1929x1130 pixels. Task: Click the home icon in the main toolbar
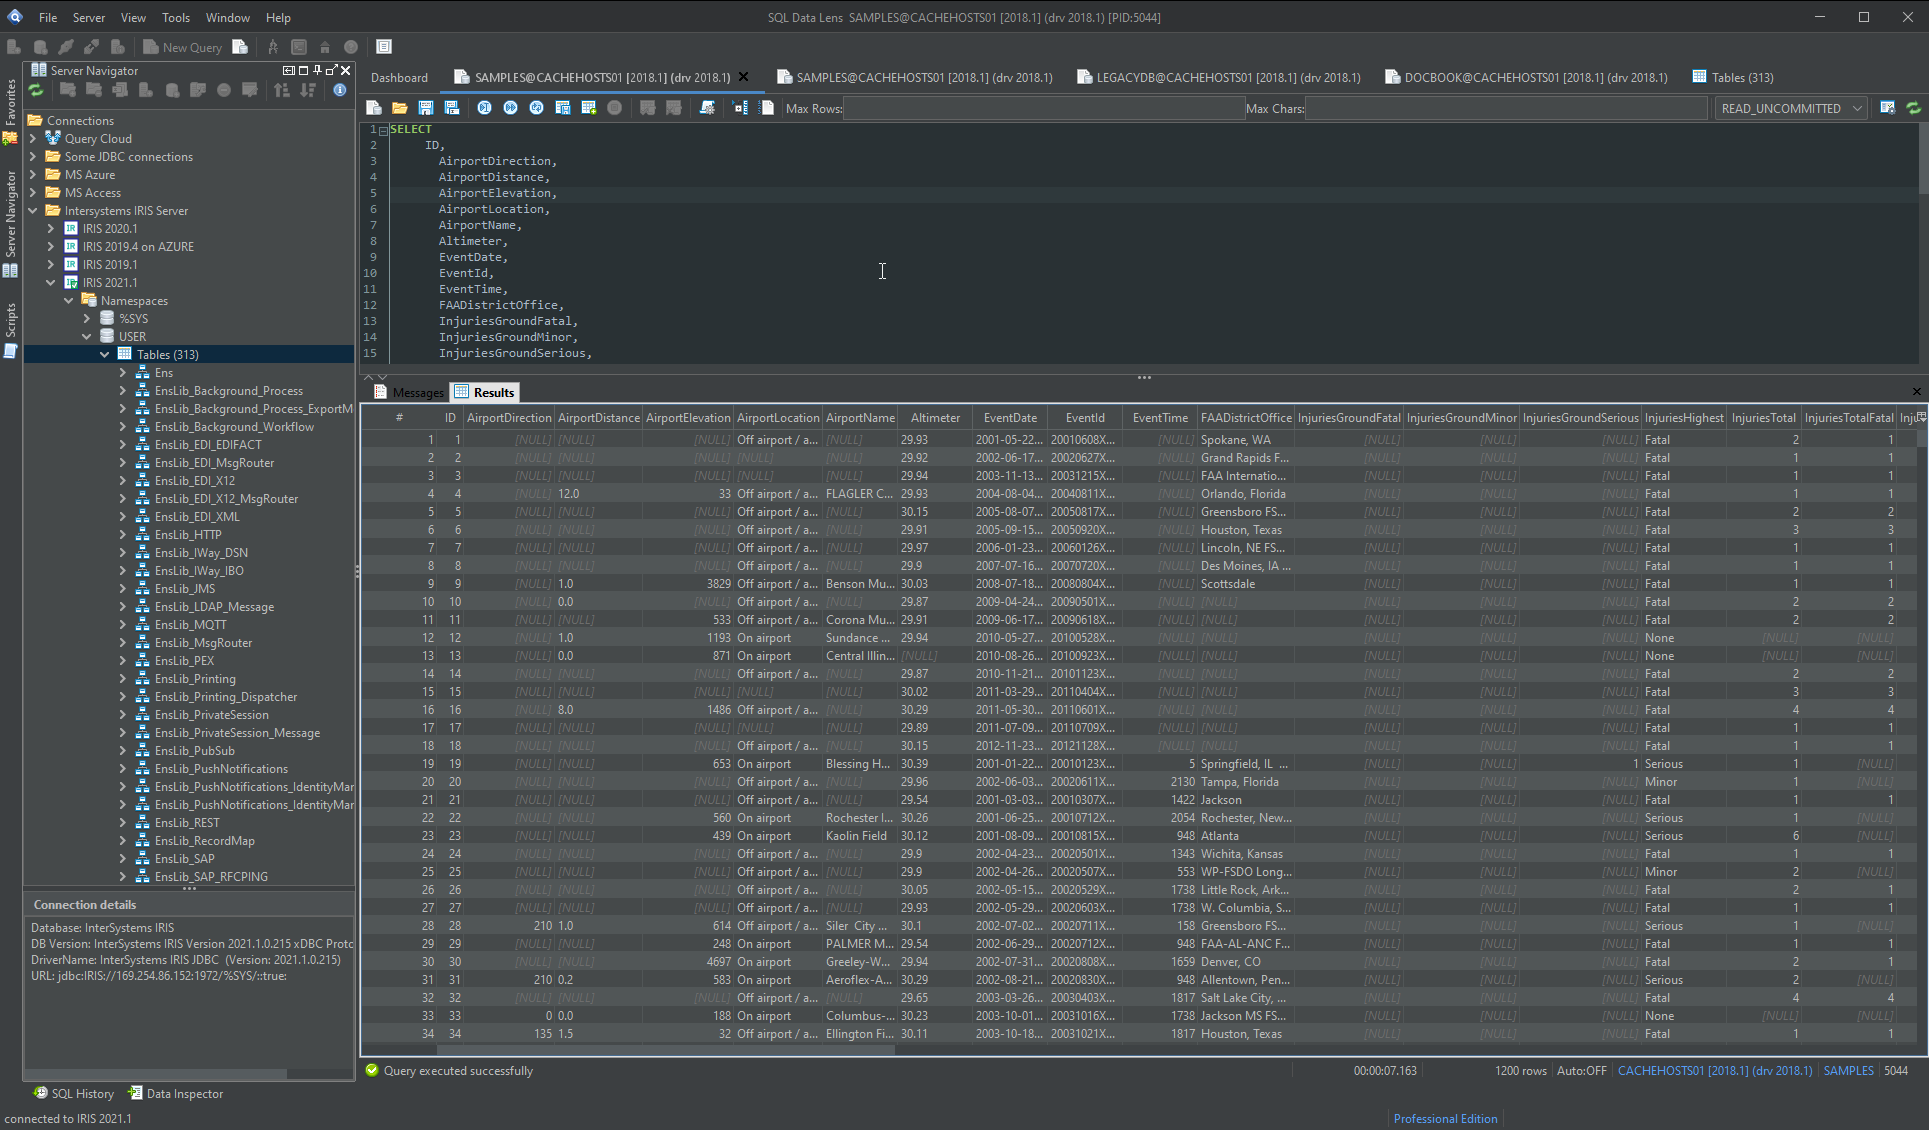point(325,47)
